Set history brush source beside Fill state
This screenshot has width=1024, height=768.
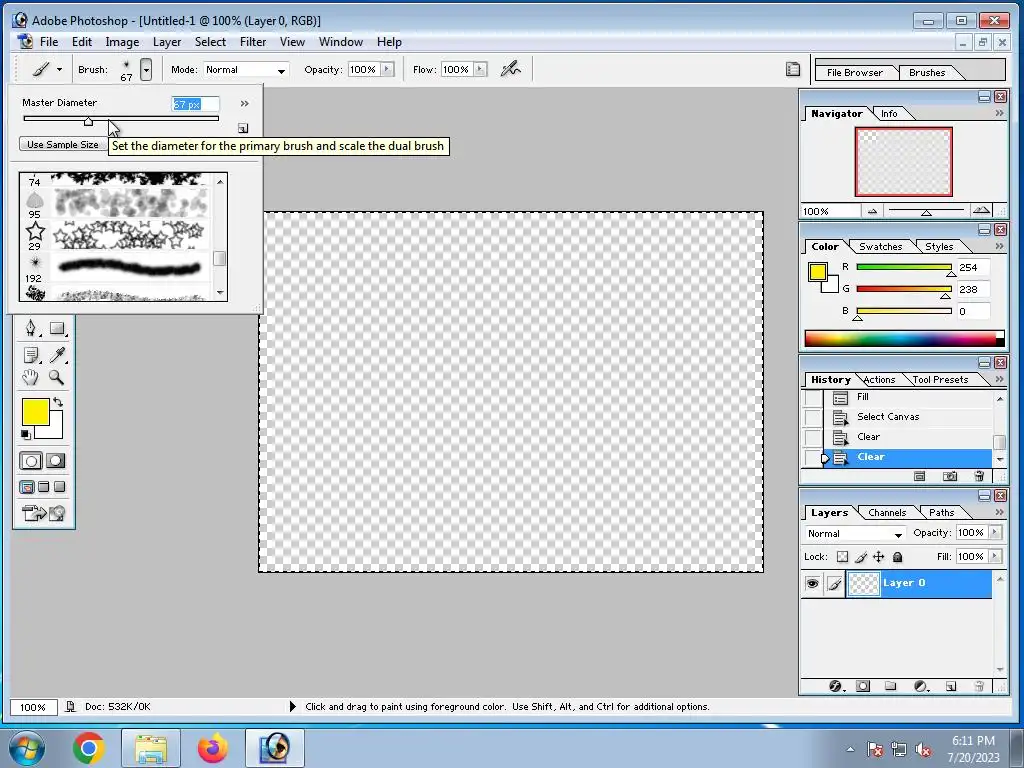[x=812, y=397]
